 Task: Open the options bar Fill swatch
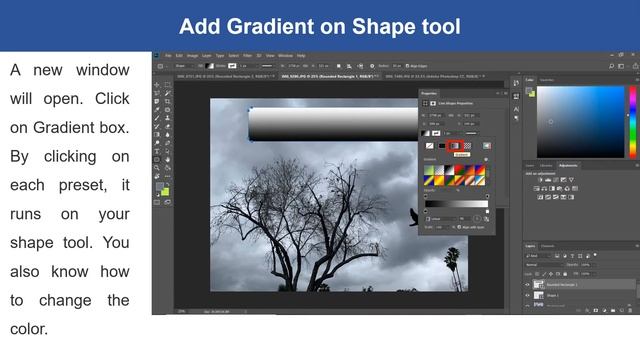[x=210, y=66]
